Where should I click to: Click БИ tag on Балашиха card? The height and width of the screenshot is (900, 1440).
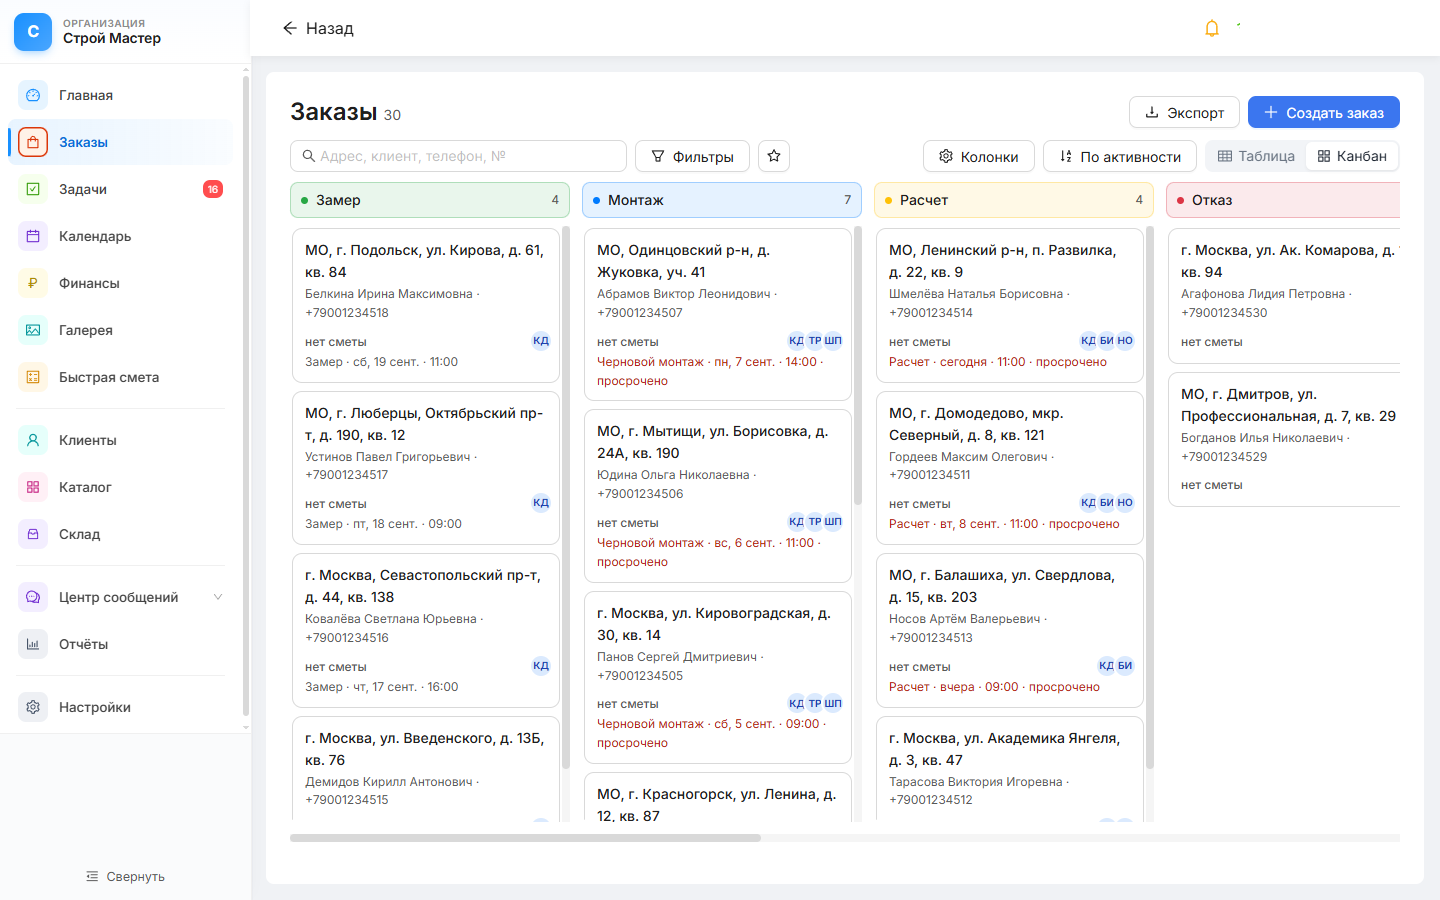(1125, 665)
